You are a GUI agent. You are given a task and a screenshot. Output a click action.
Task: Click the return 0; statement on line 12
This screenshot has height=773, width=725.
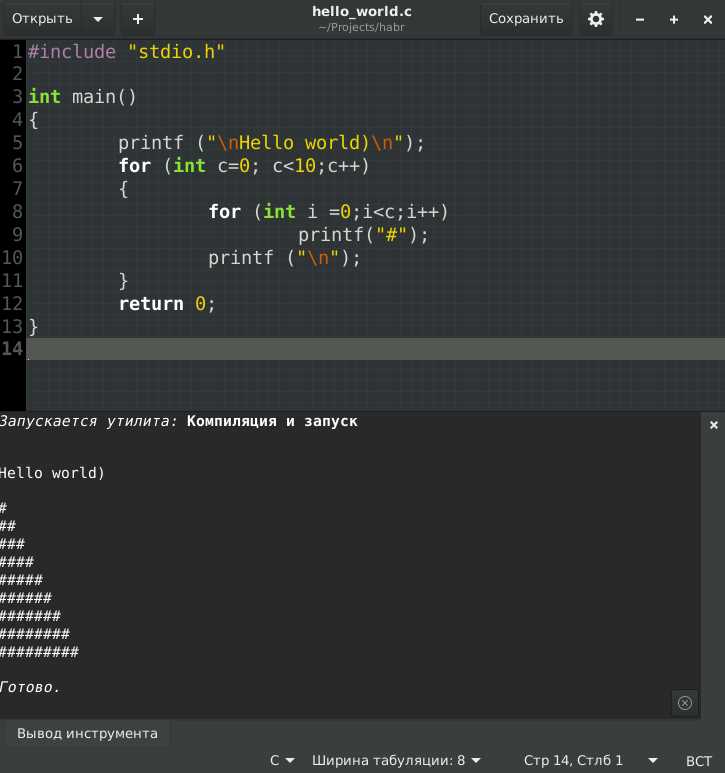[167, 304]
